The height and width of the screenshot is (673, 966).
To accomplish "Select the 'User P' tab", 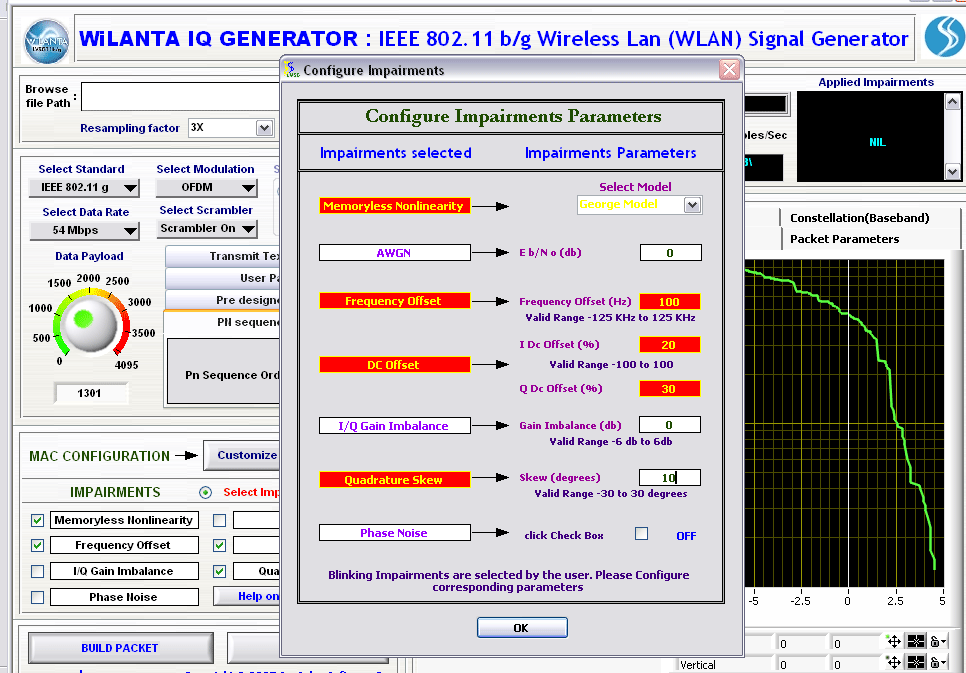I will 222,279.
